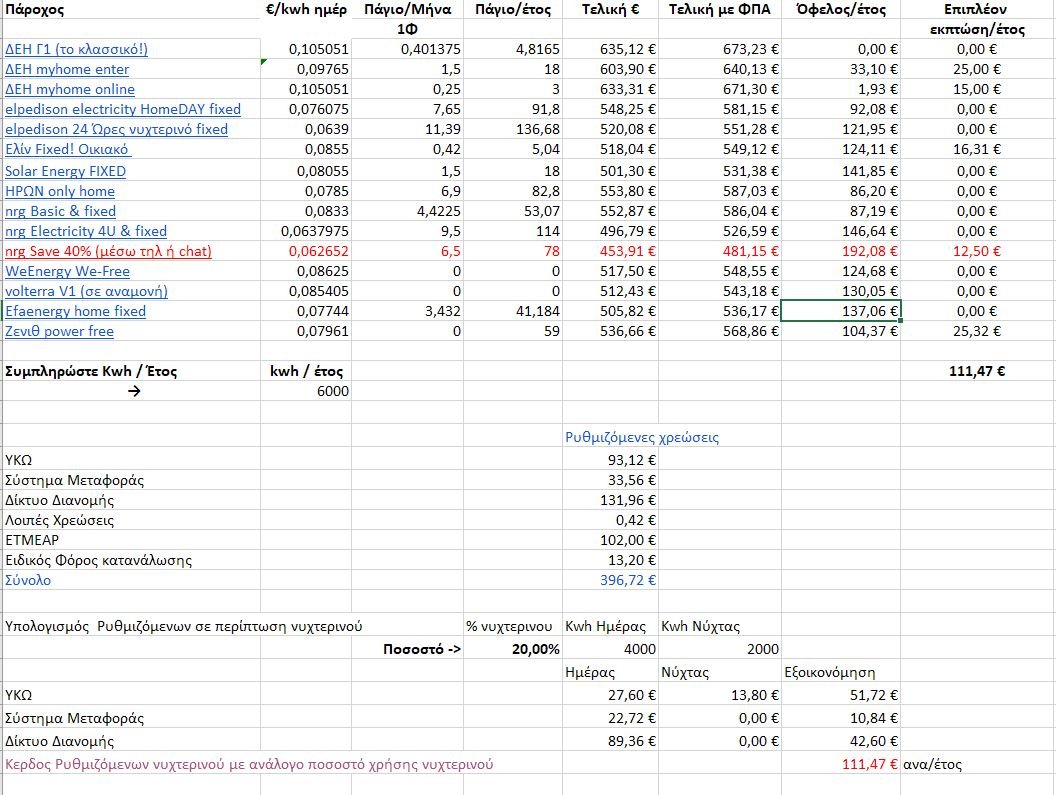Open the nrg Electricity 4U & fixed link

click(x=86, y=232)
